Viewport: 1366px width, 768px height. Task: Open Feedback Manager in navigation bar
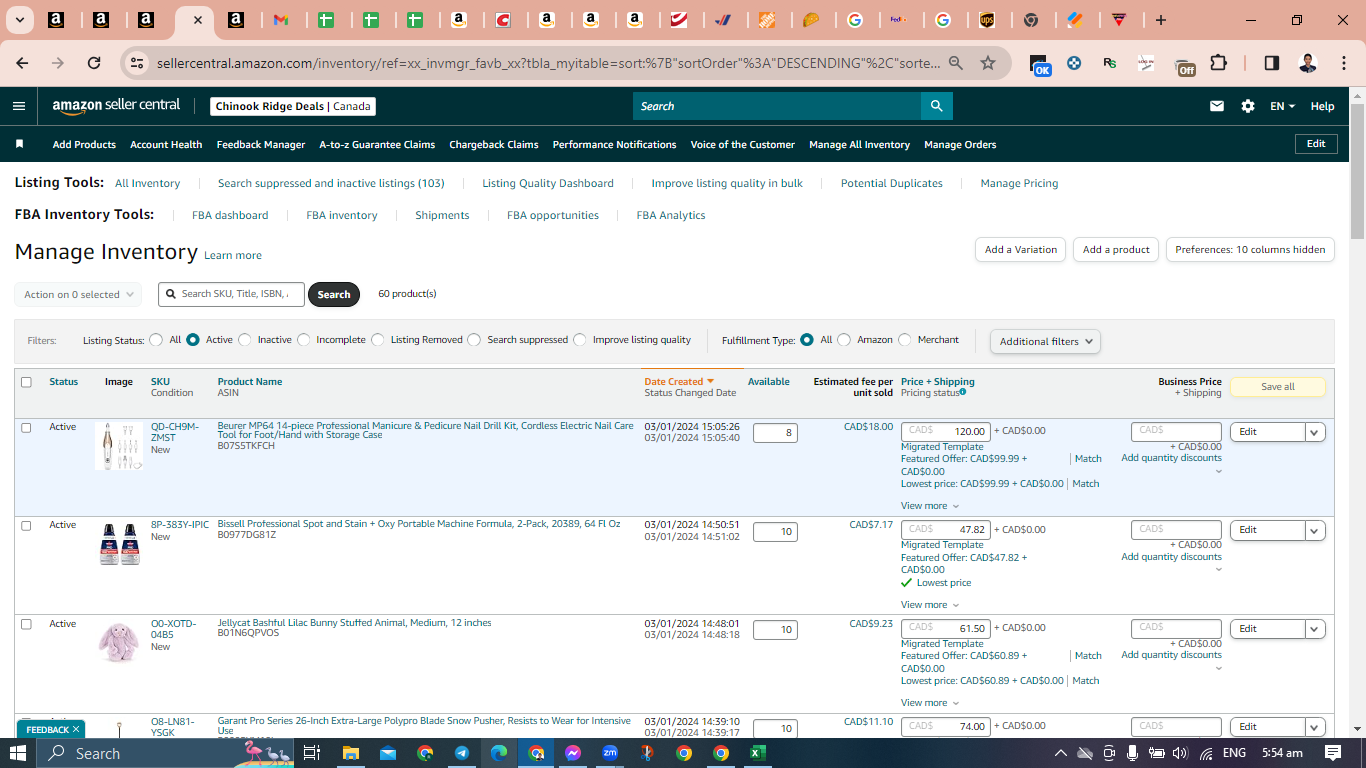pyautogui.click(x=261, y=144)
